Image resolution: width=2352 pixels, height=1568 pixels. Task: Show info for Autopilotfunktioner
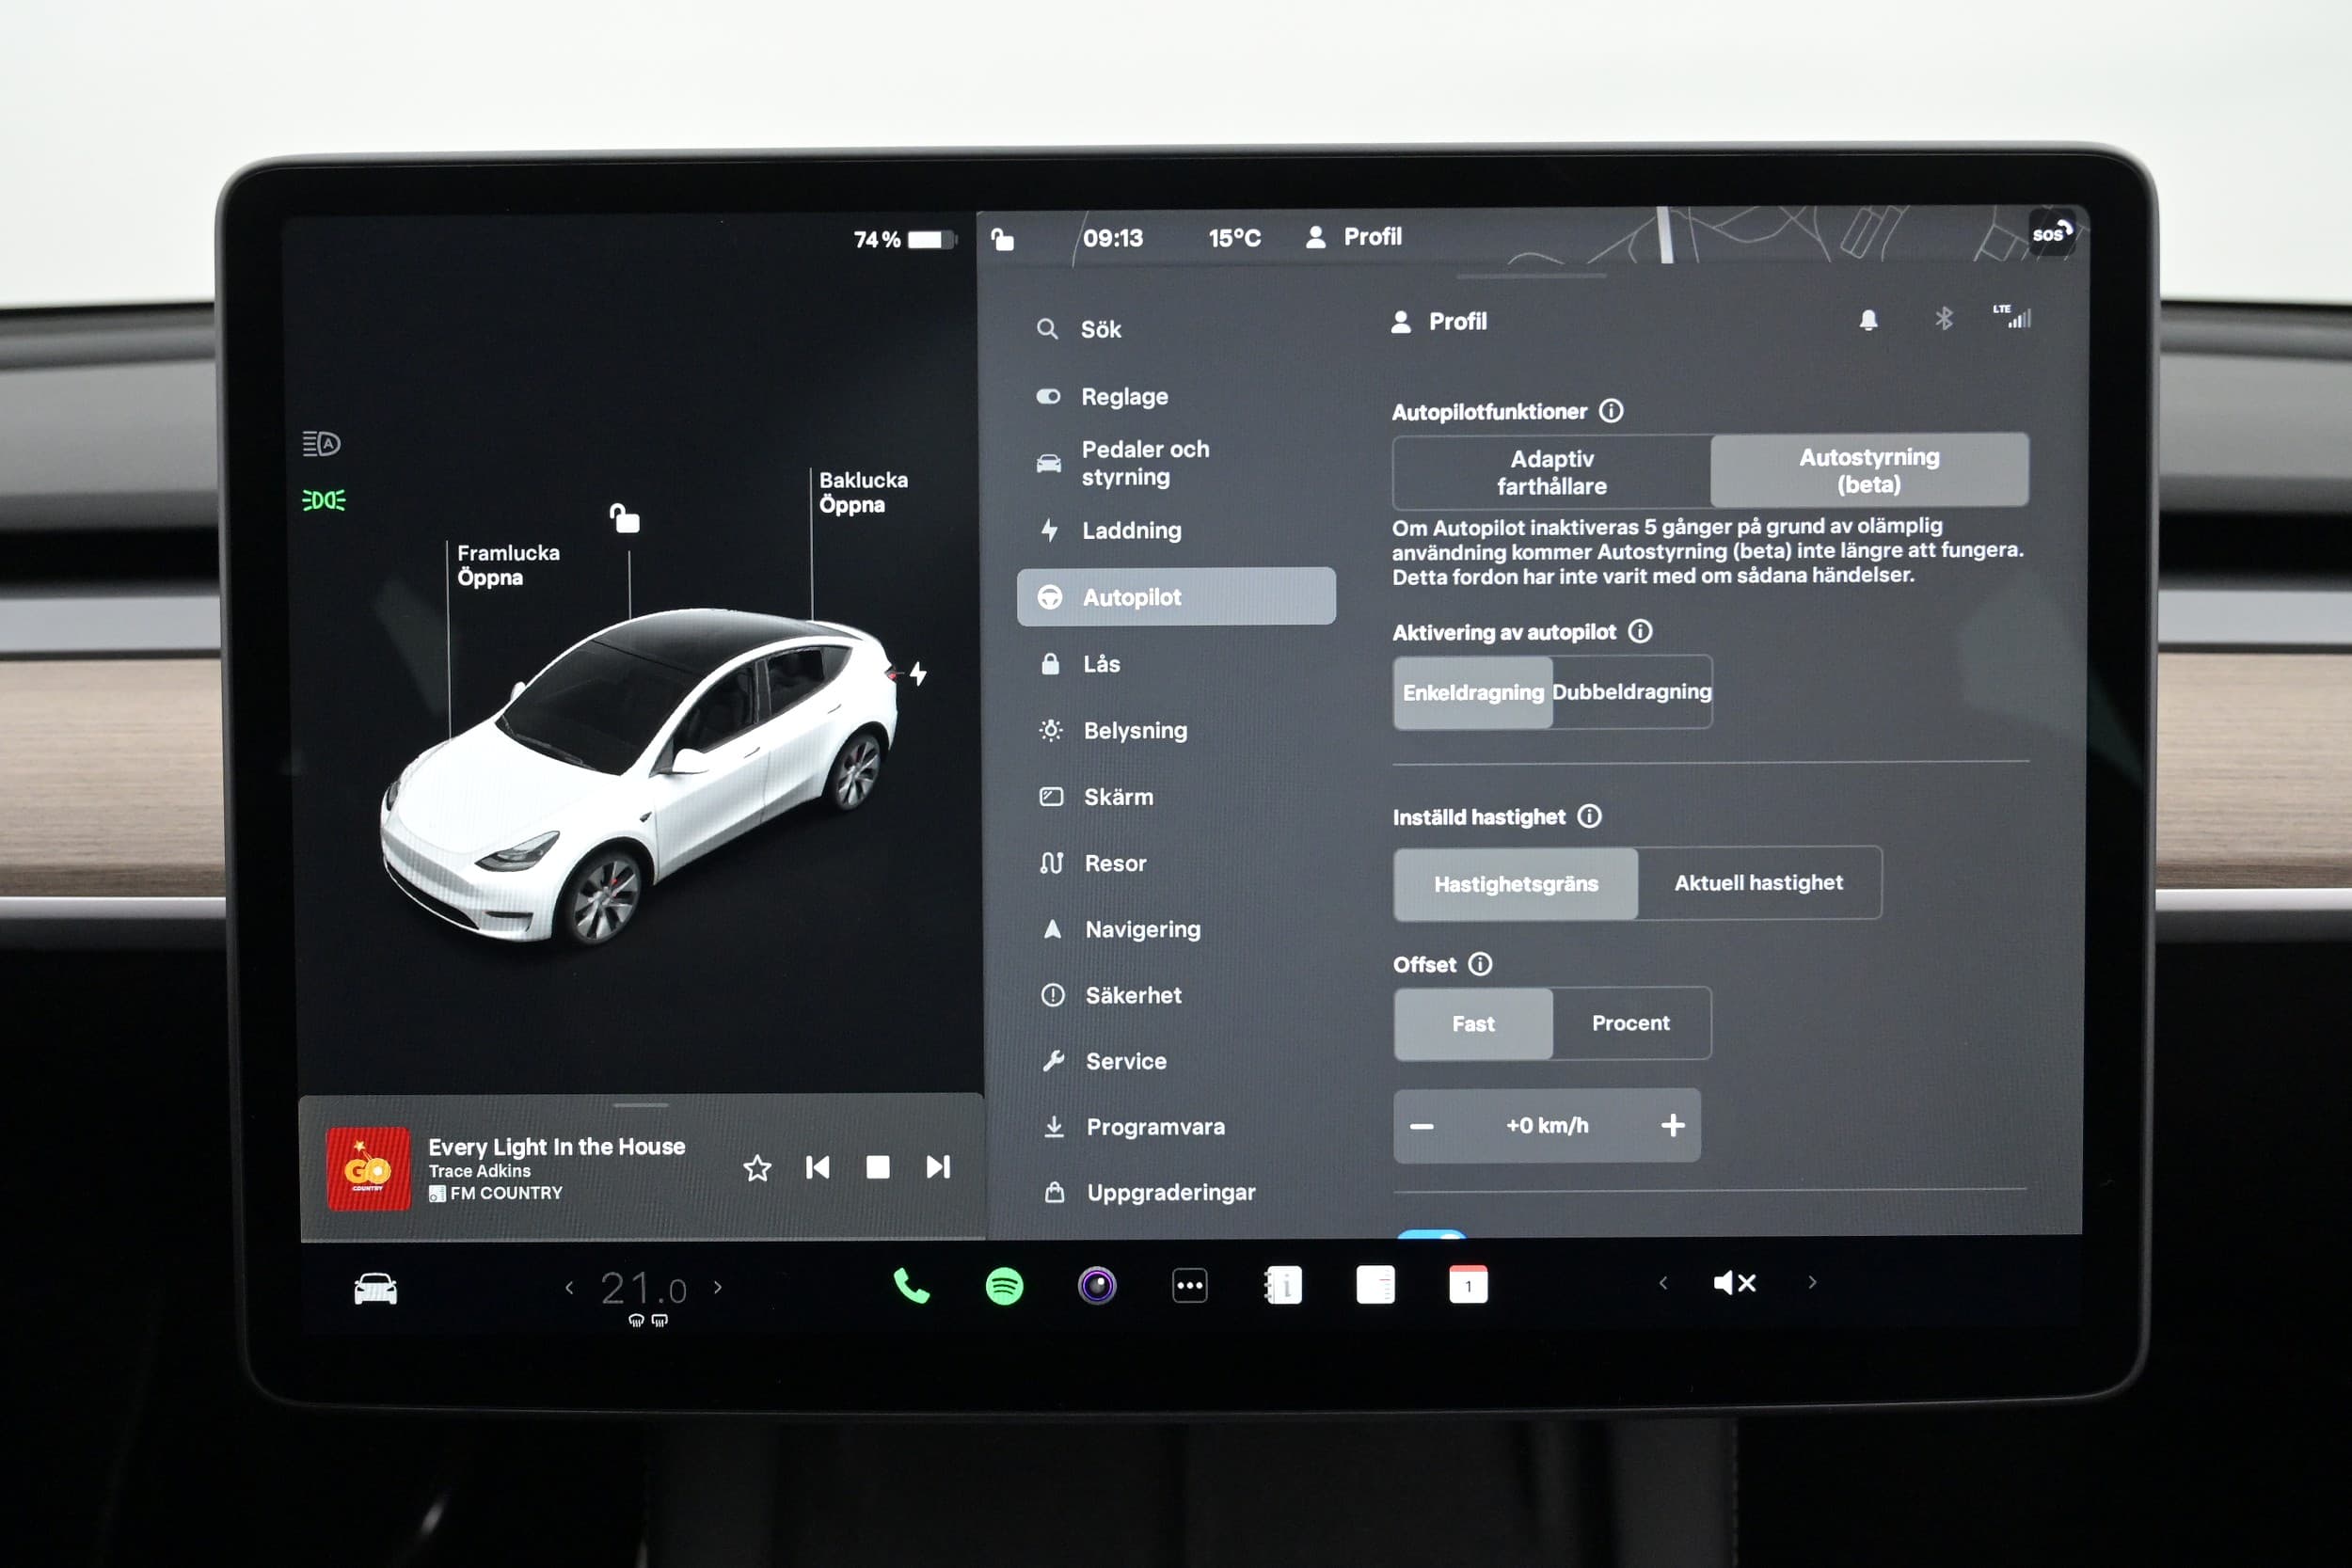[1611, 410]
